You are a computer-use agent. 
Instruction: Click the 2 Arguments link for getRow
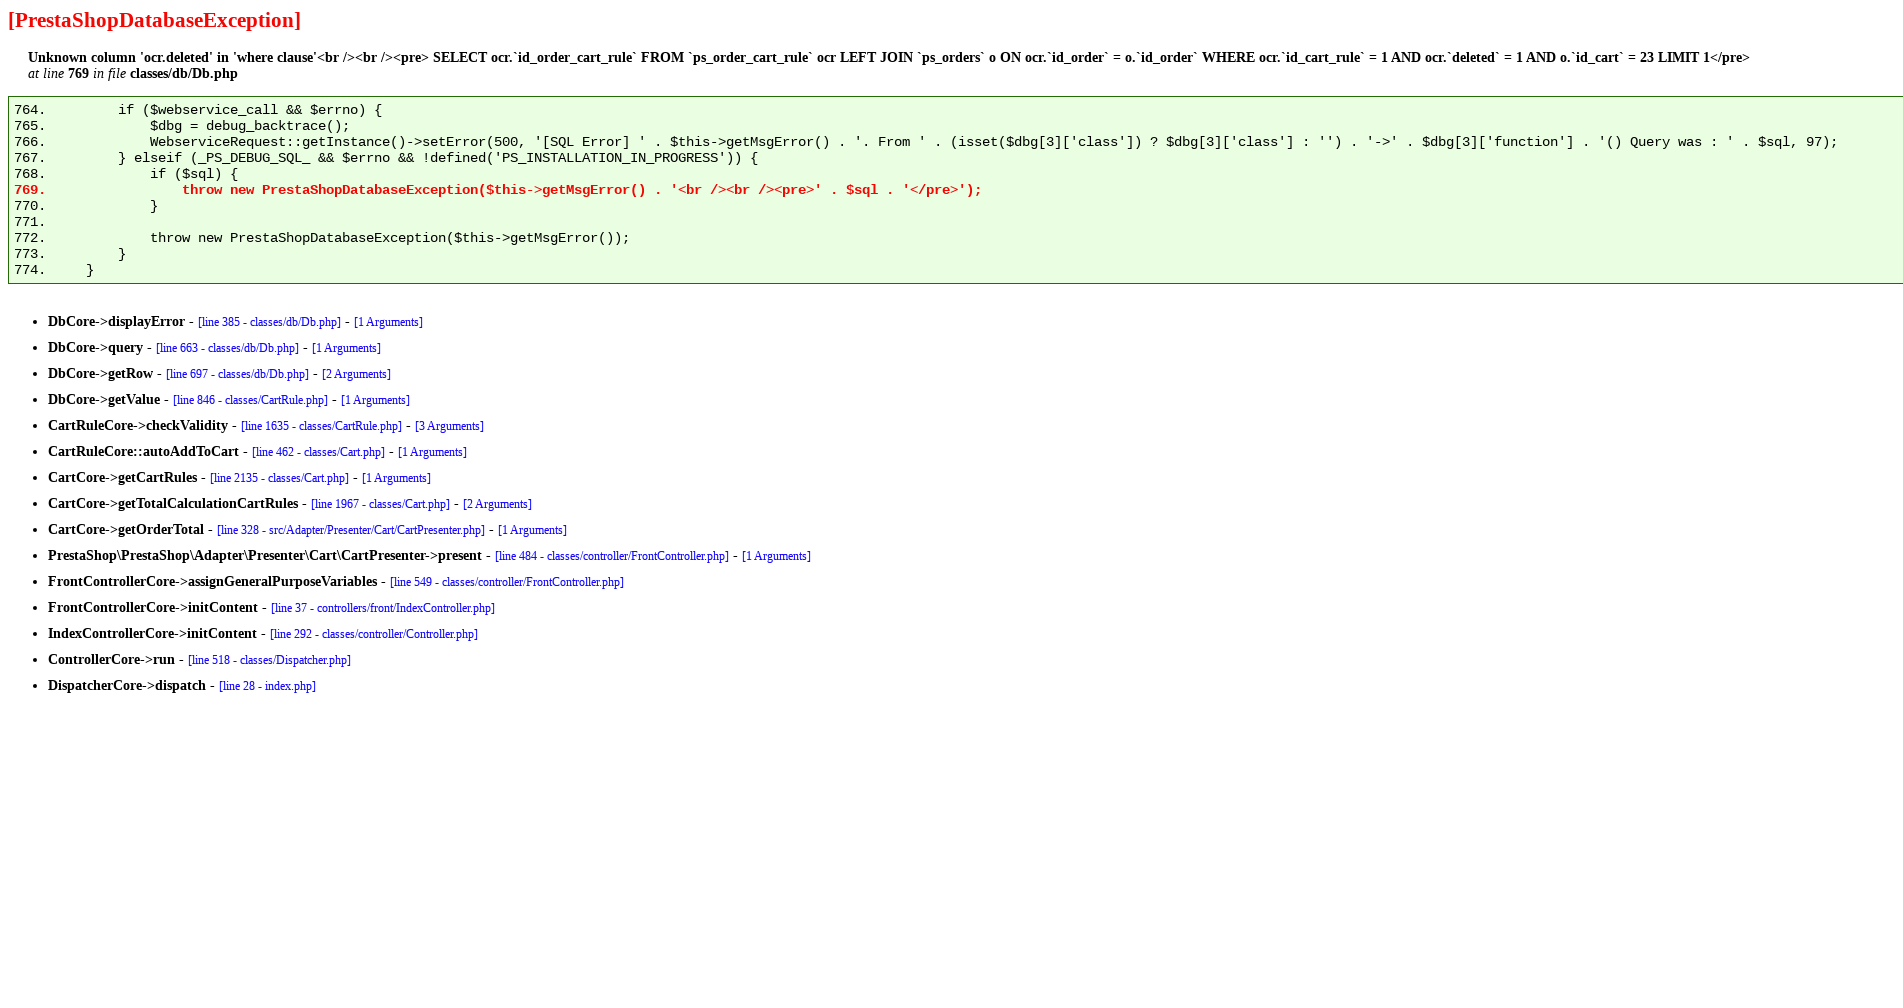(x=355, y=374)
